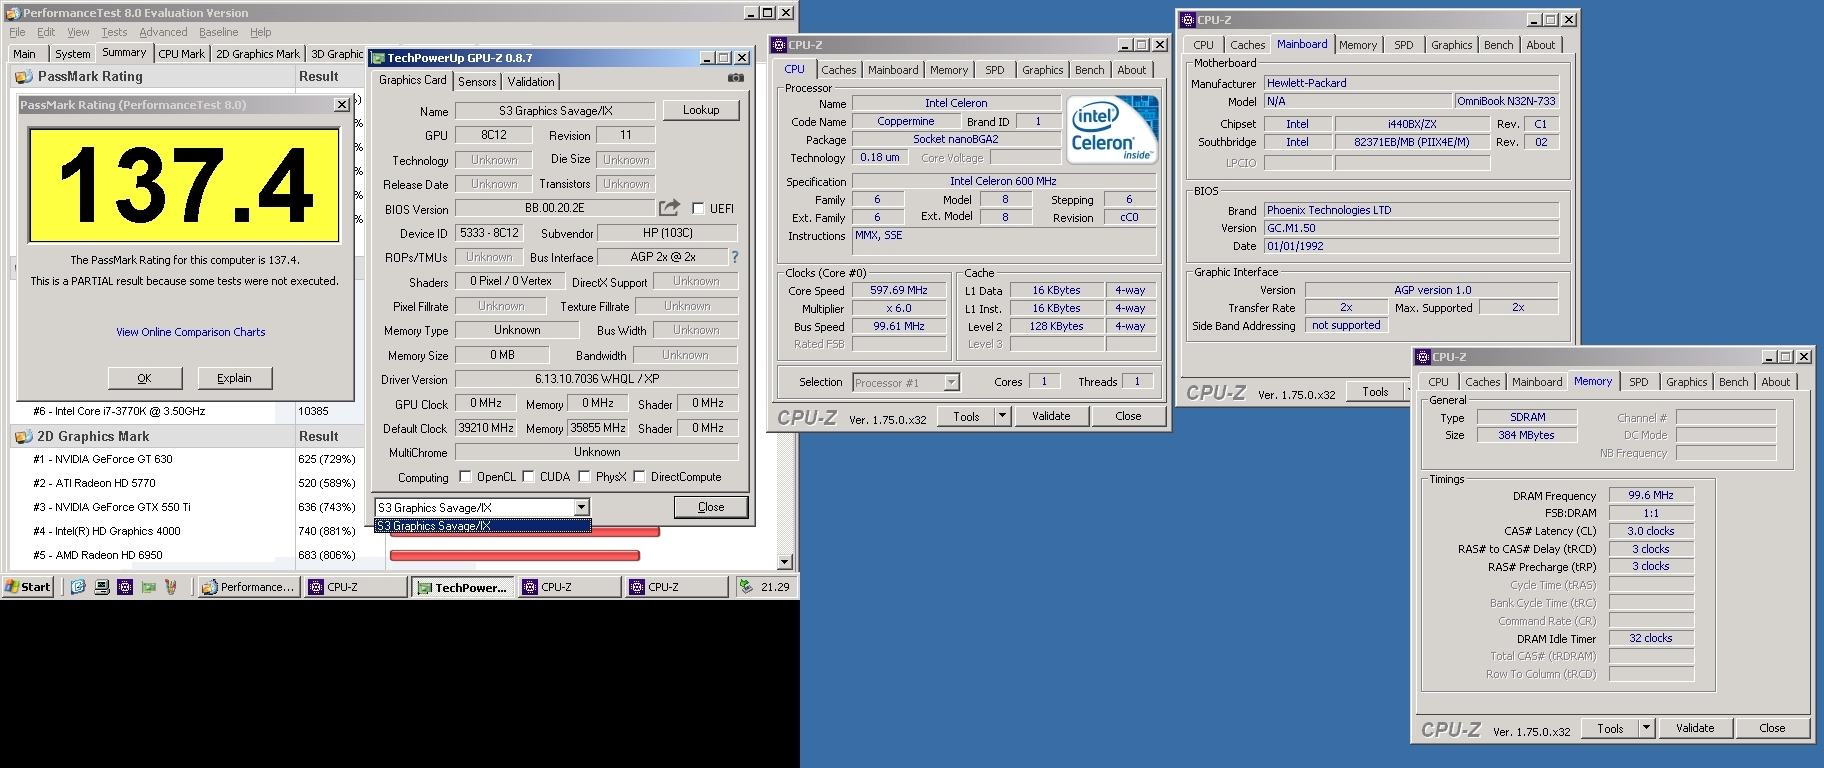Click the Explain button

click(235, 378)
